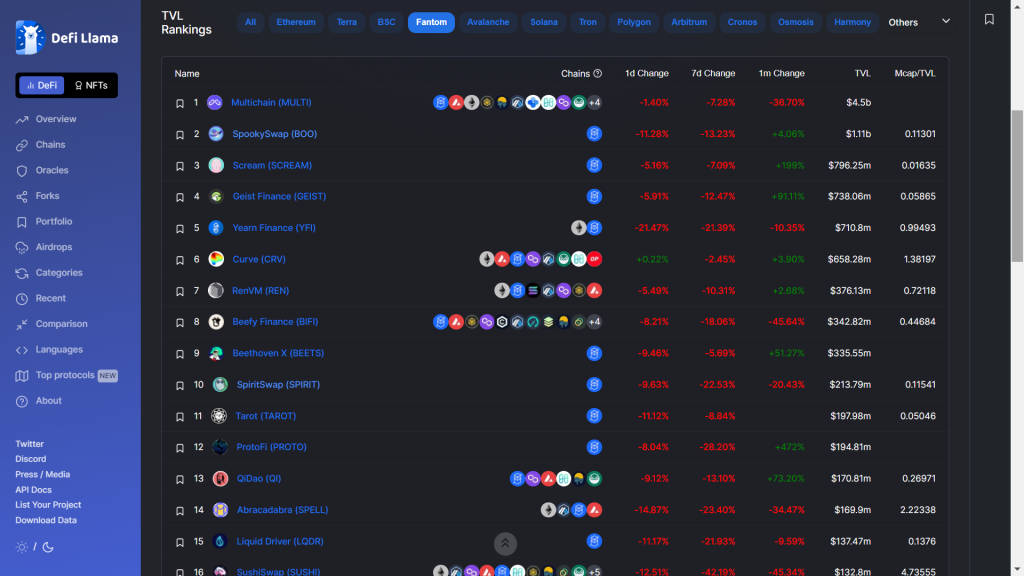Click the Chains column help icon
The height and width of the screenshot is (576, 1024).
pyautogui.click(x=598, y=74)
